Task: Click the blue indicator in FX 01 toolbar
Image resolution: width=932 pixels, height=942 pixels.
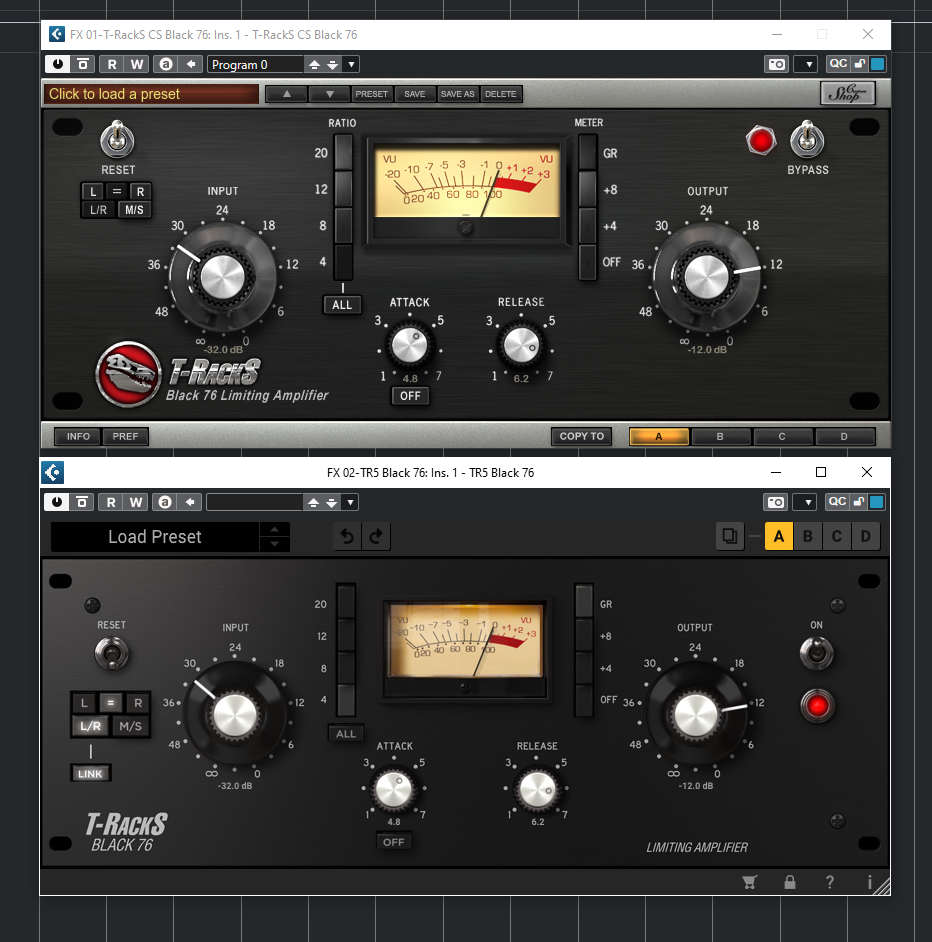Action: (877, 64)
